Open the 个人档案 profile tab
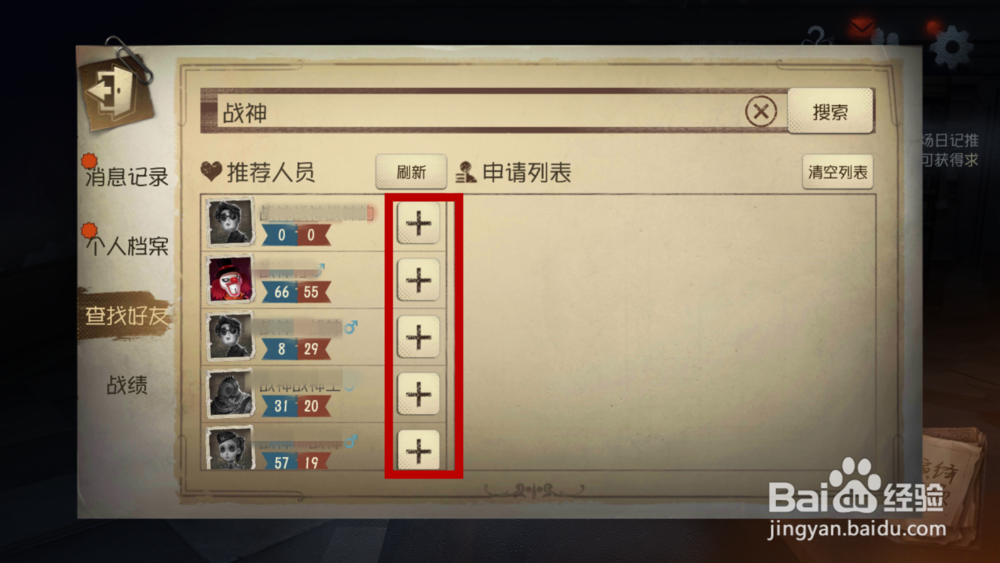This screenshot has width=1000, height=563. coord(126,245)
